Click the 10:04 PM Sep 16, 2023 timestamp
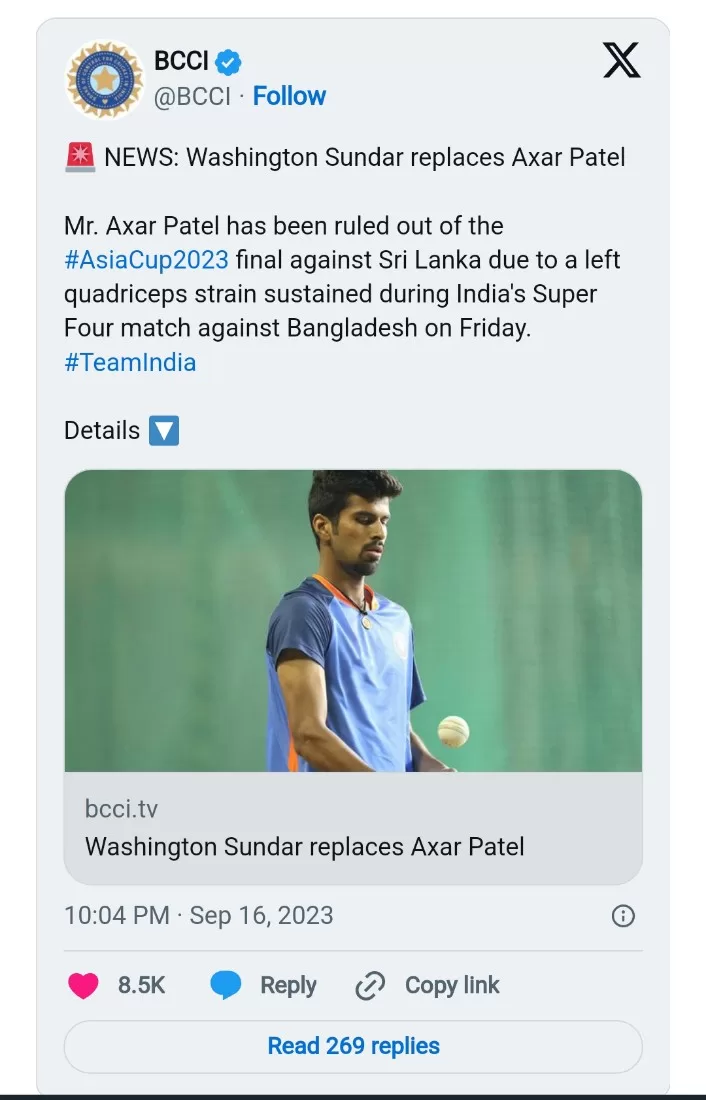Viewport: 706px width, 1100px height. pyautogui.click(x=199, y=916)
